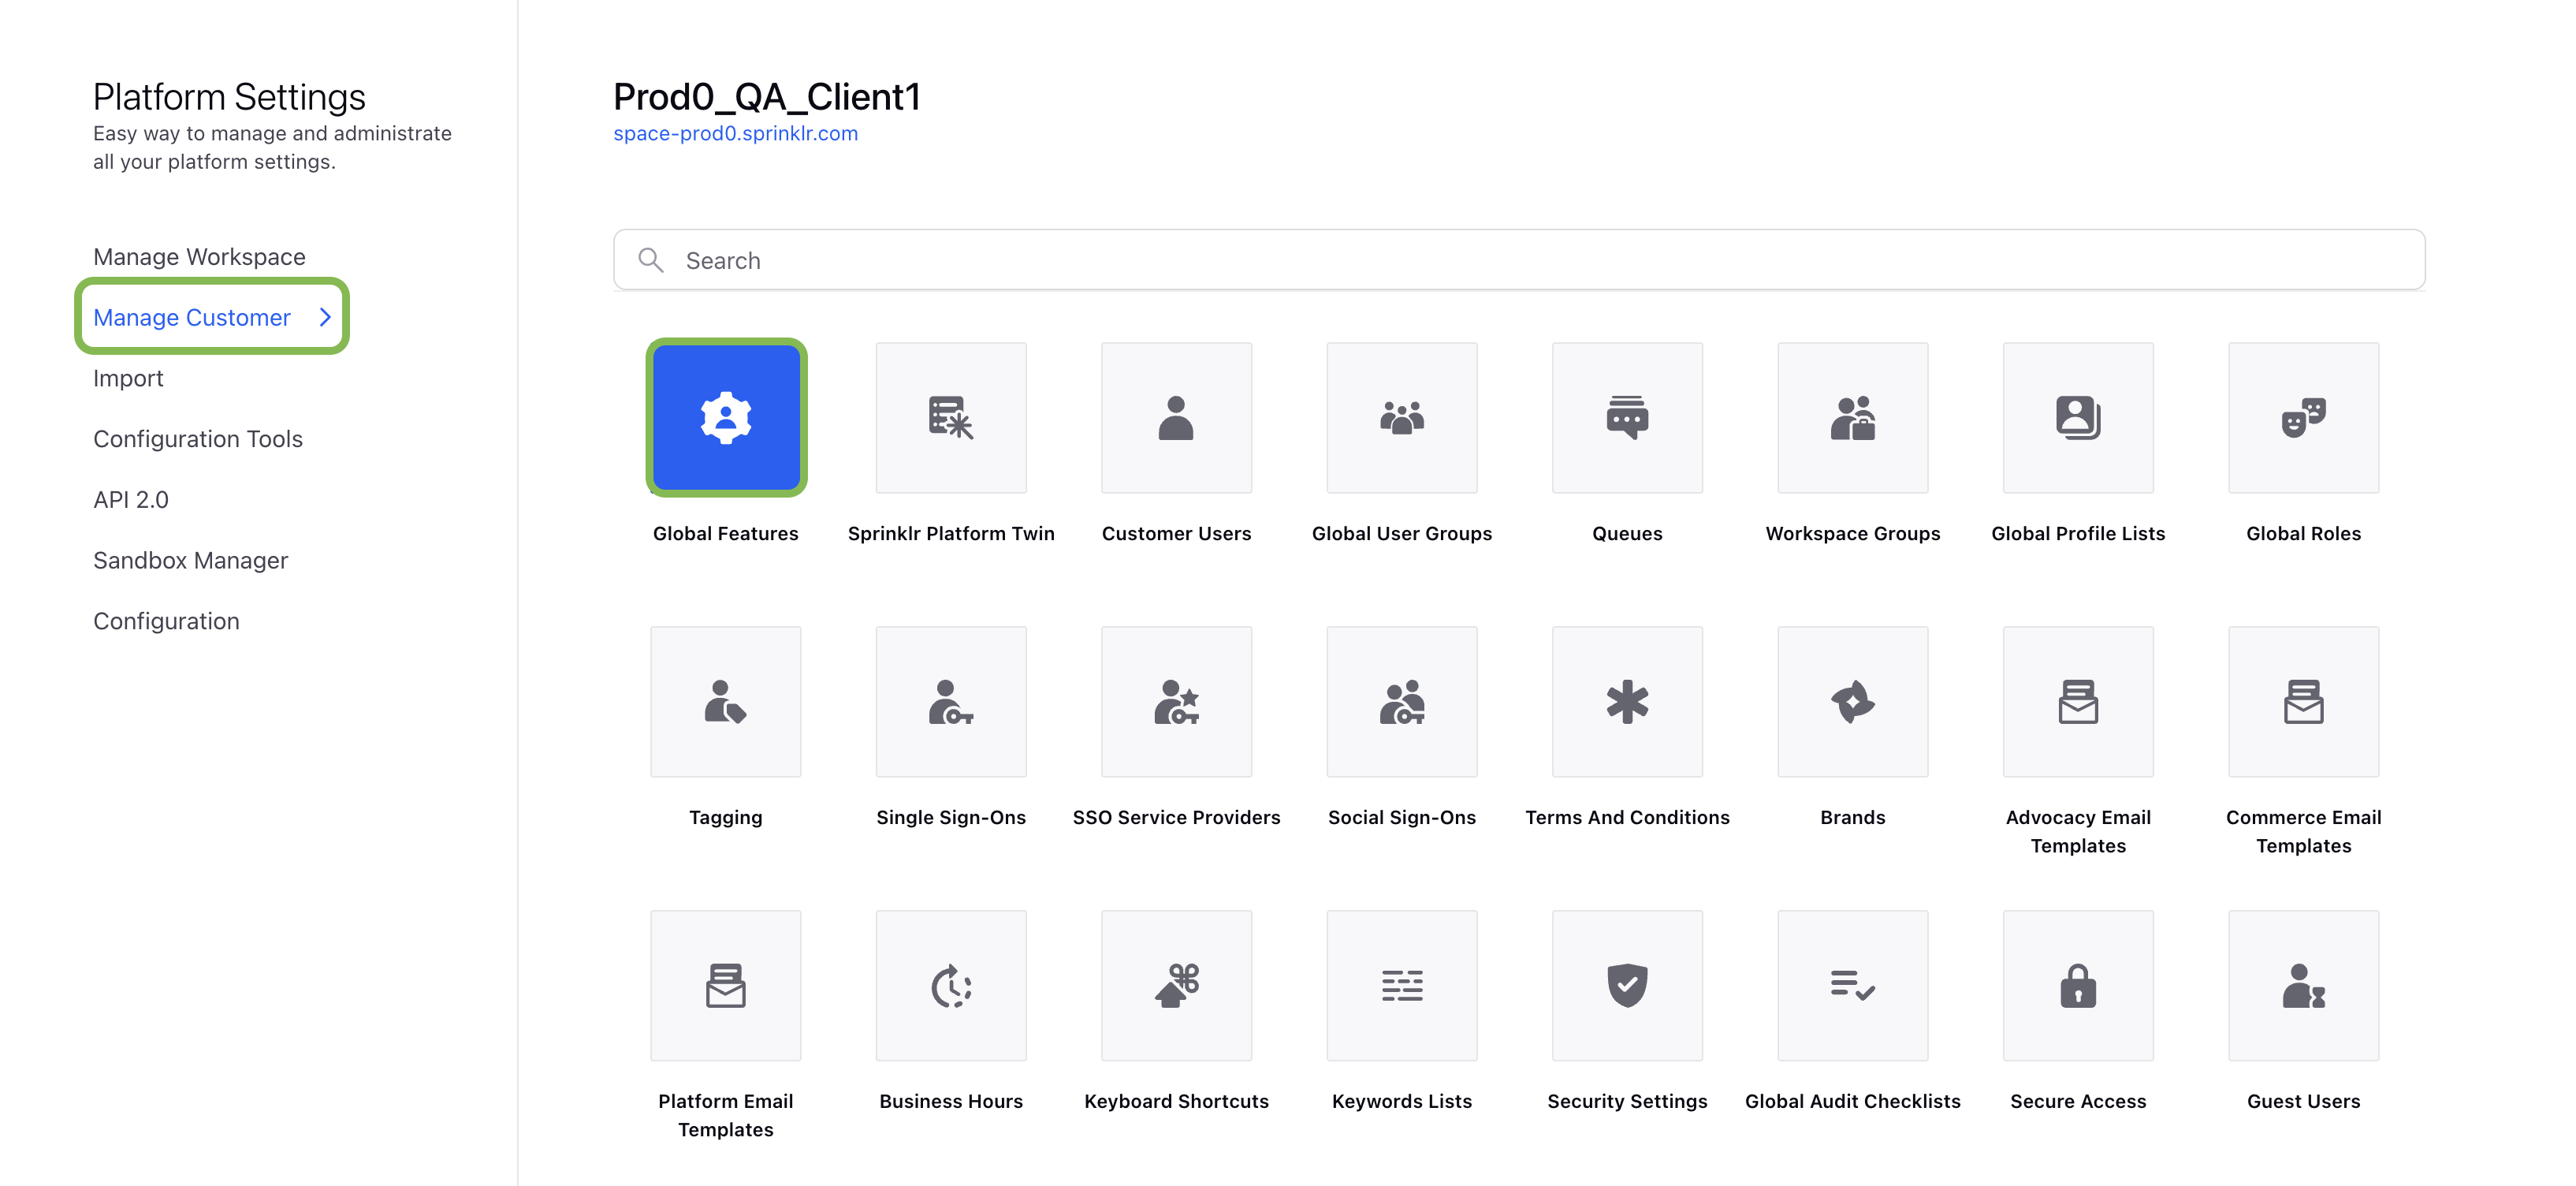
Task: Open the Global User Groups tile
Action: coord(1402,417)
